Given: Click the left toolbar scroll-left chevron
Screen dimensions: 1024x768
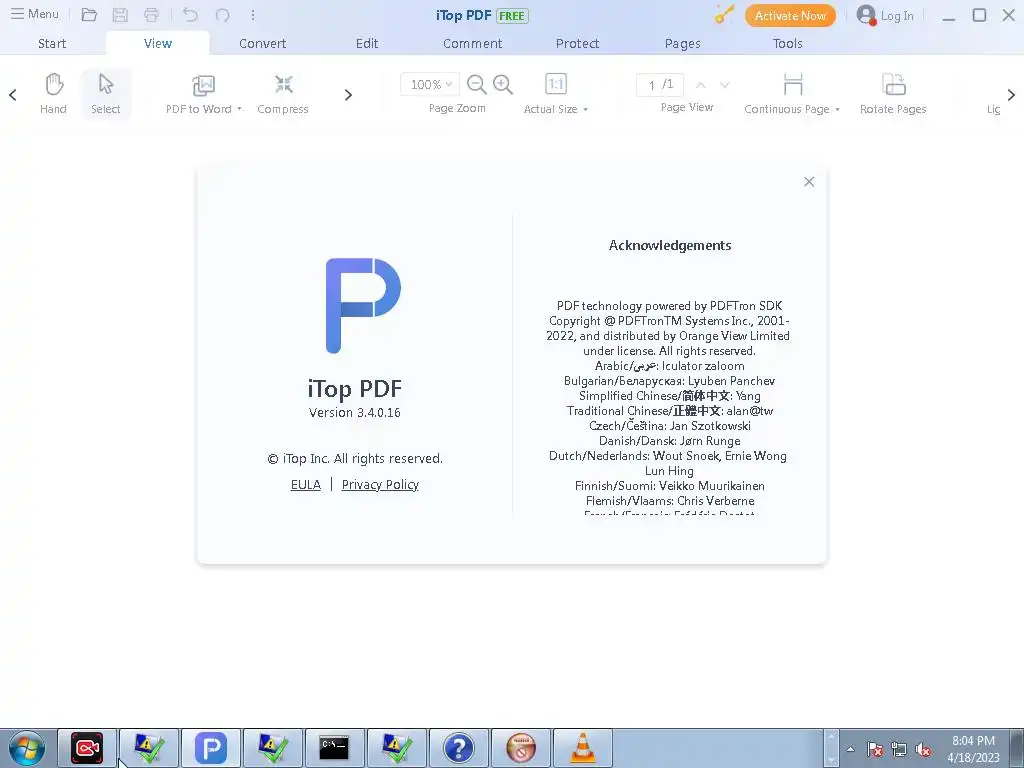Looking at the screenshot, I should 12,95.
